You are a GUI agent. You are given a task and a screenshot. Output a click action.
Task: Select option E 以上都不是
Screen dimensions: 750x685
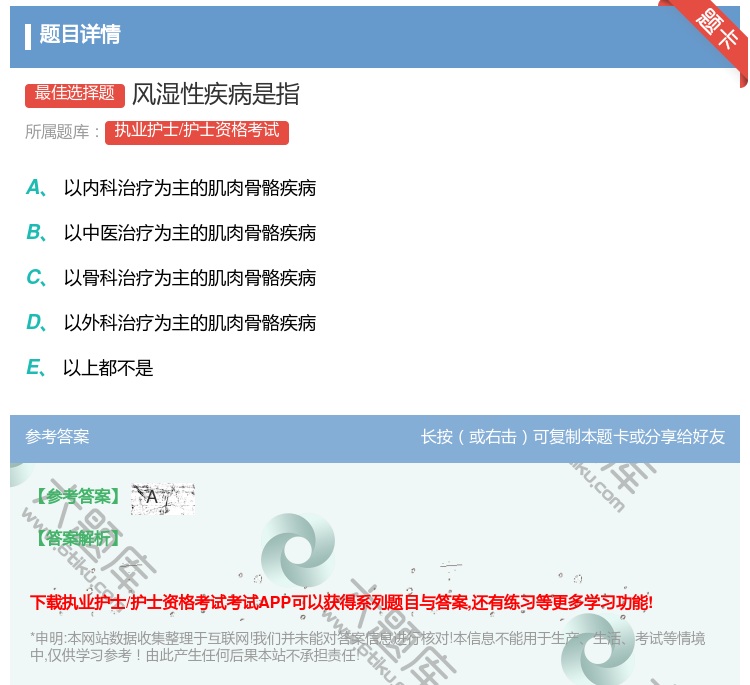[x=89, y=368]
